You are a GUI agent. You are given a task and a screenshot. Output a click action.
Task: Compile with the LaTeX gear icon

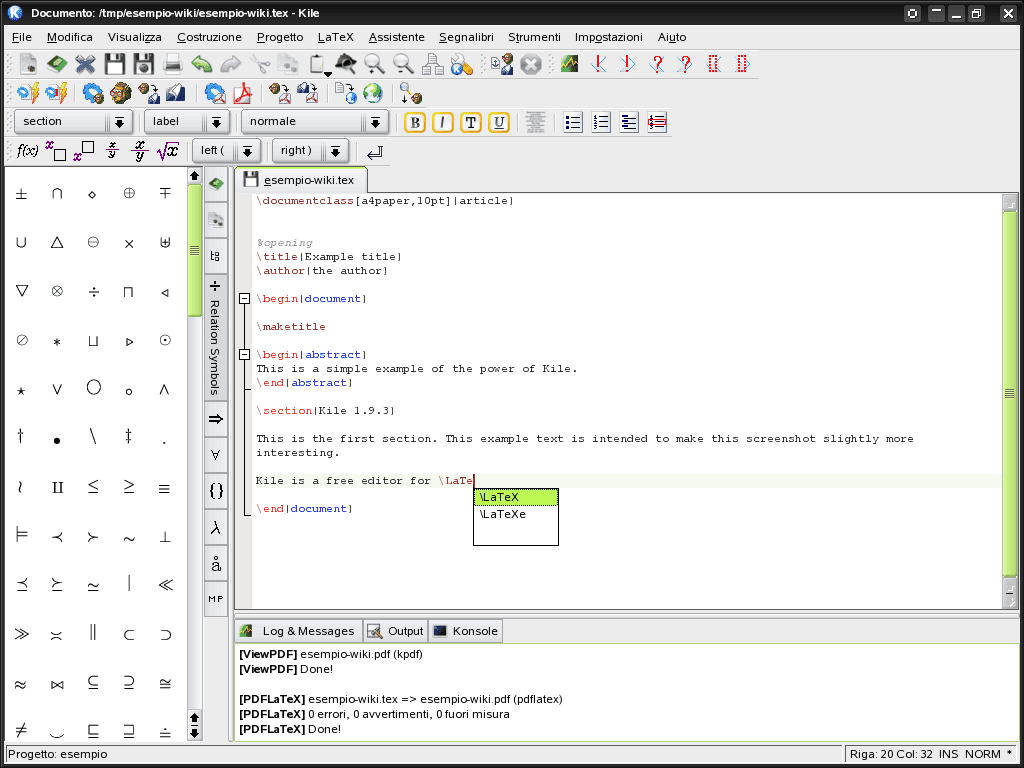pos(93,93)
